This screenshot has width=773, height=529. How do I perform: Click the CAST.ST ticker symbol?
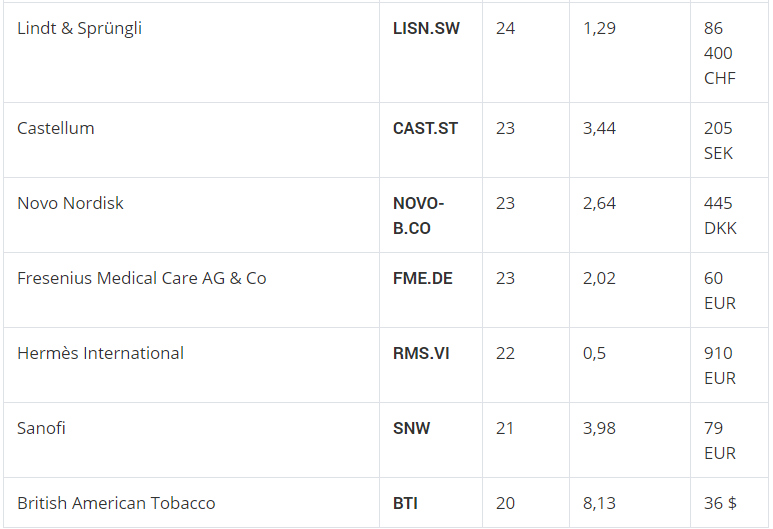(425, 129)
